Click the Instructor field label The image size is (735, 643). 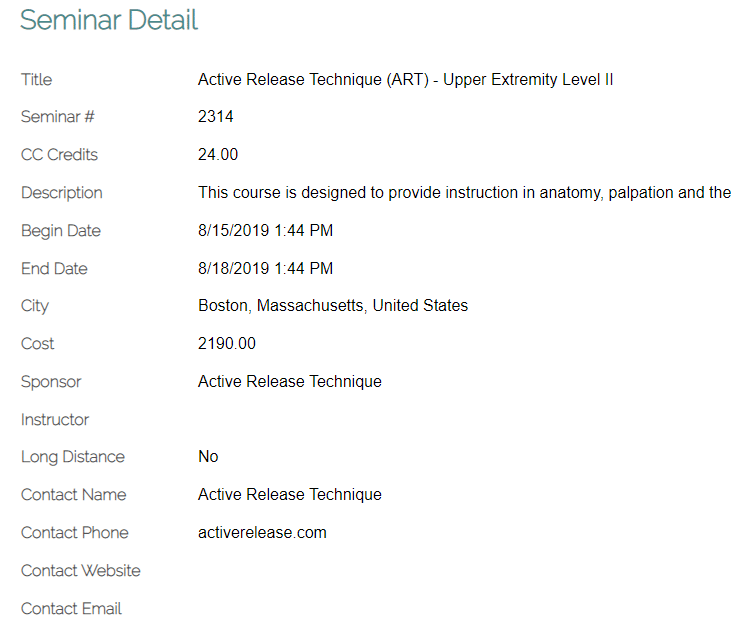point(55,420)
